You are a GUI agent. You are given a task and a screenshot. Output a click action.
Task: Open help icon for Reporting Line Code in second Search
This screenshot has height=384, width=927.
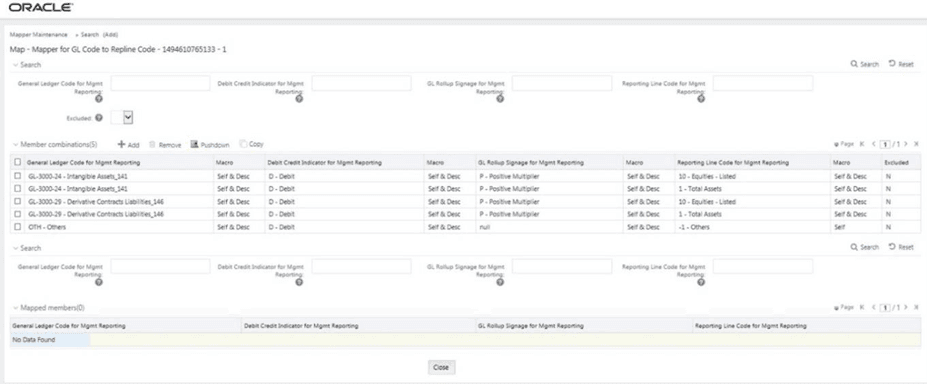click(701, 282)
